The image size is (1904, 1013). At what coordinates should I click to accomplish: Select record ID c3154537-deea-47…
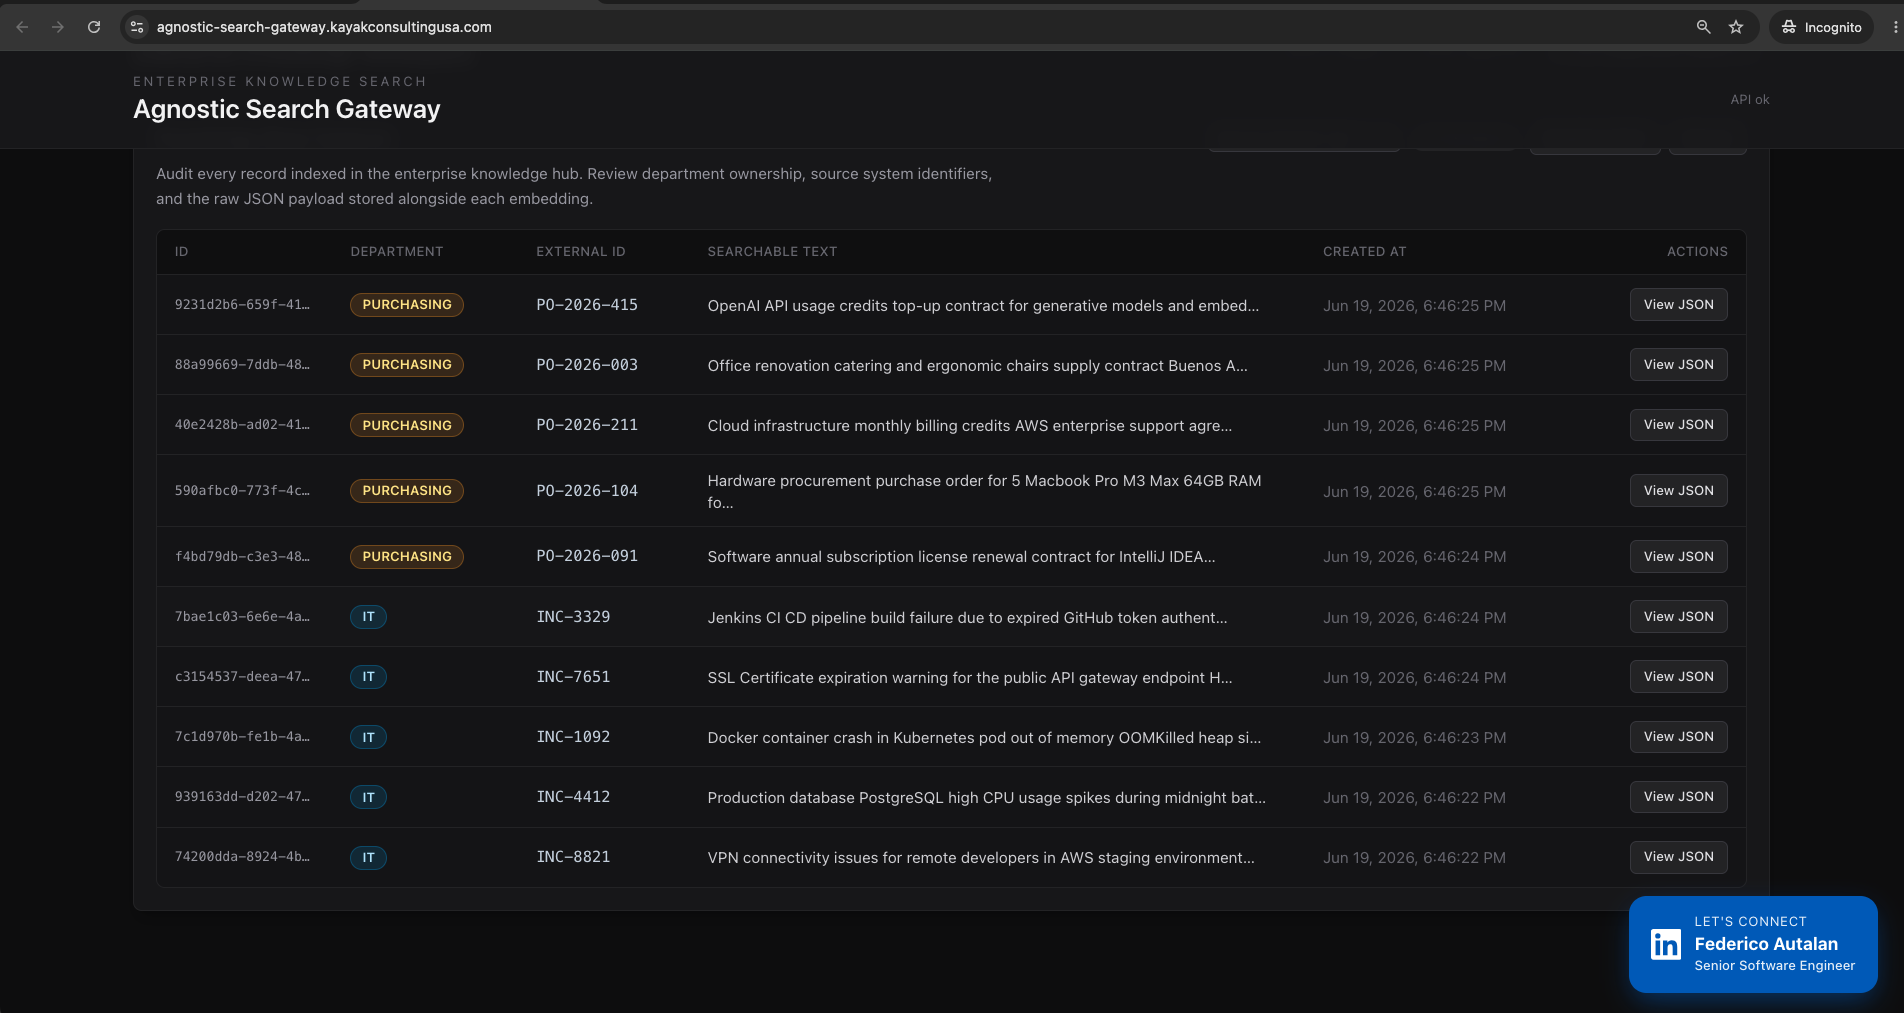(242, 677)
